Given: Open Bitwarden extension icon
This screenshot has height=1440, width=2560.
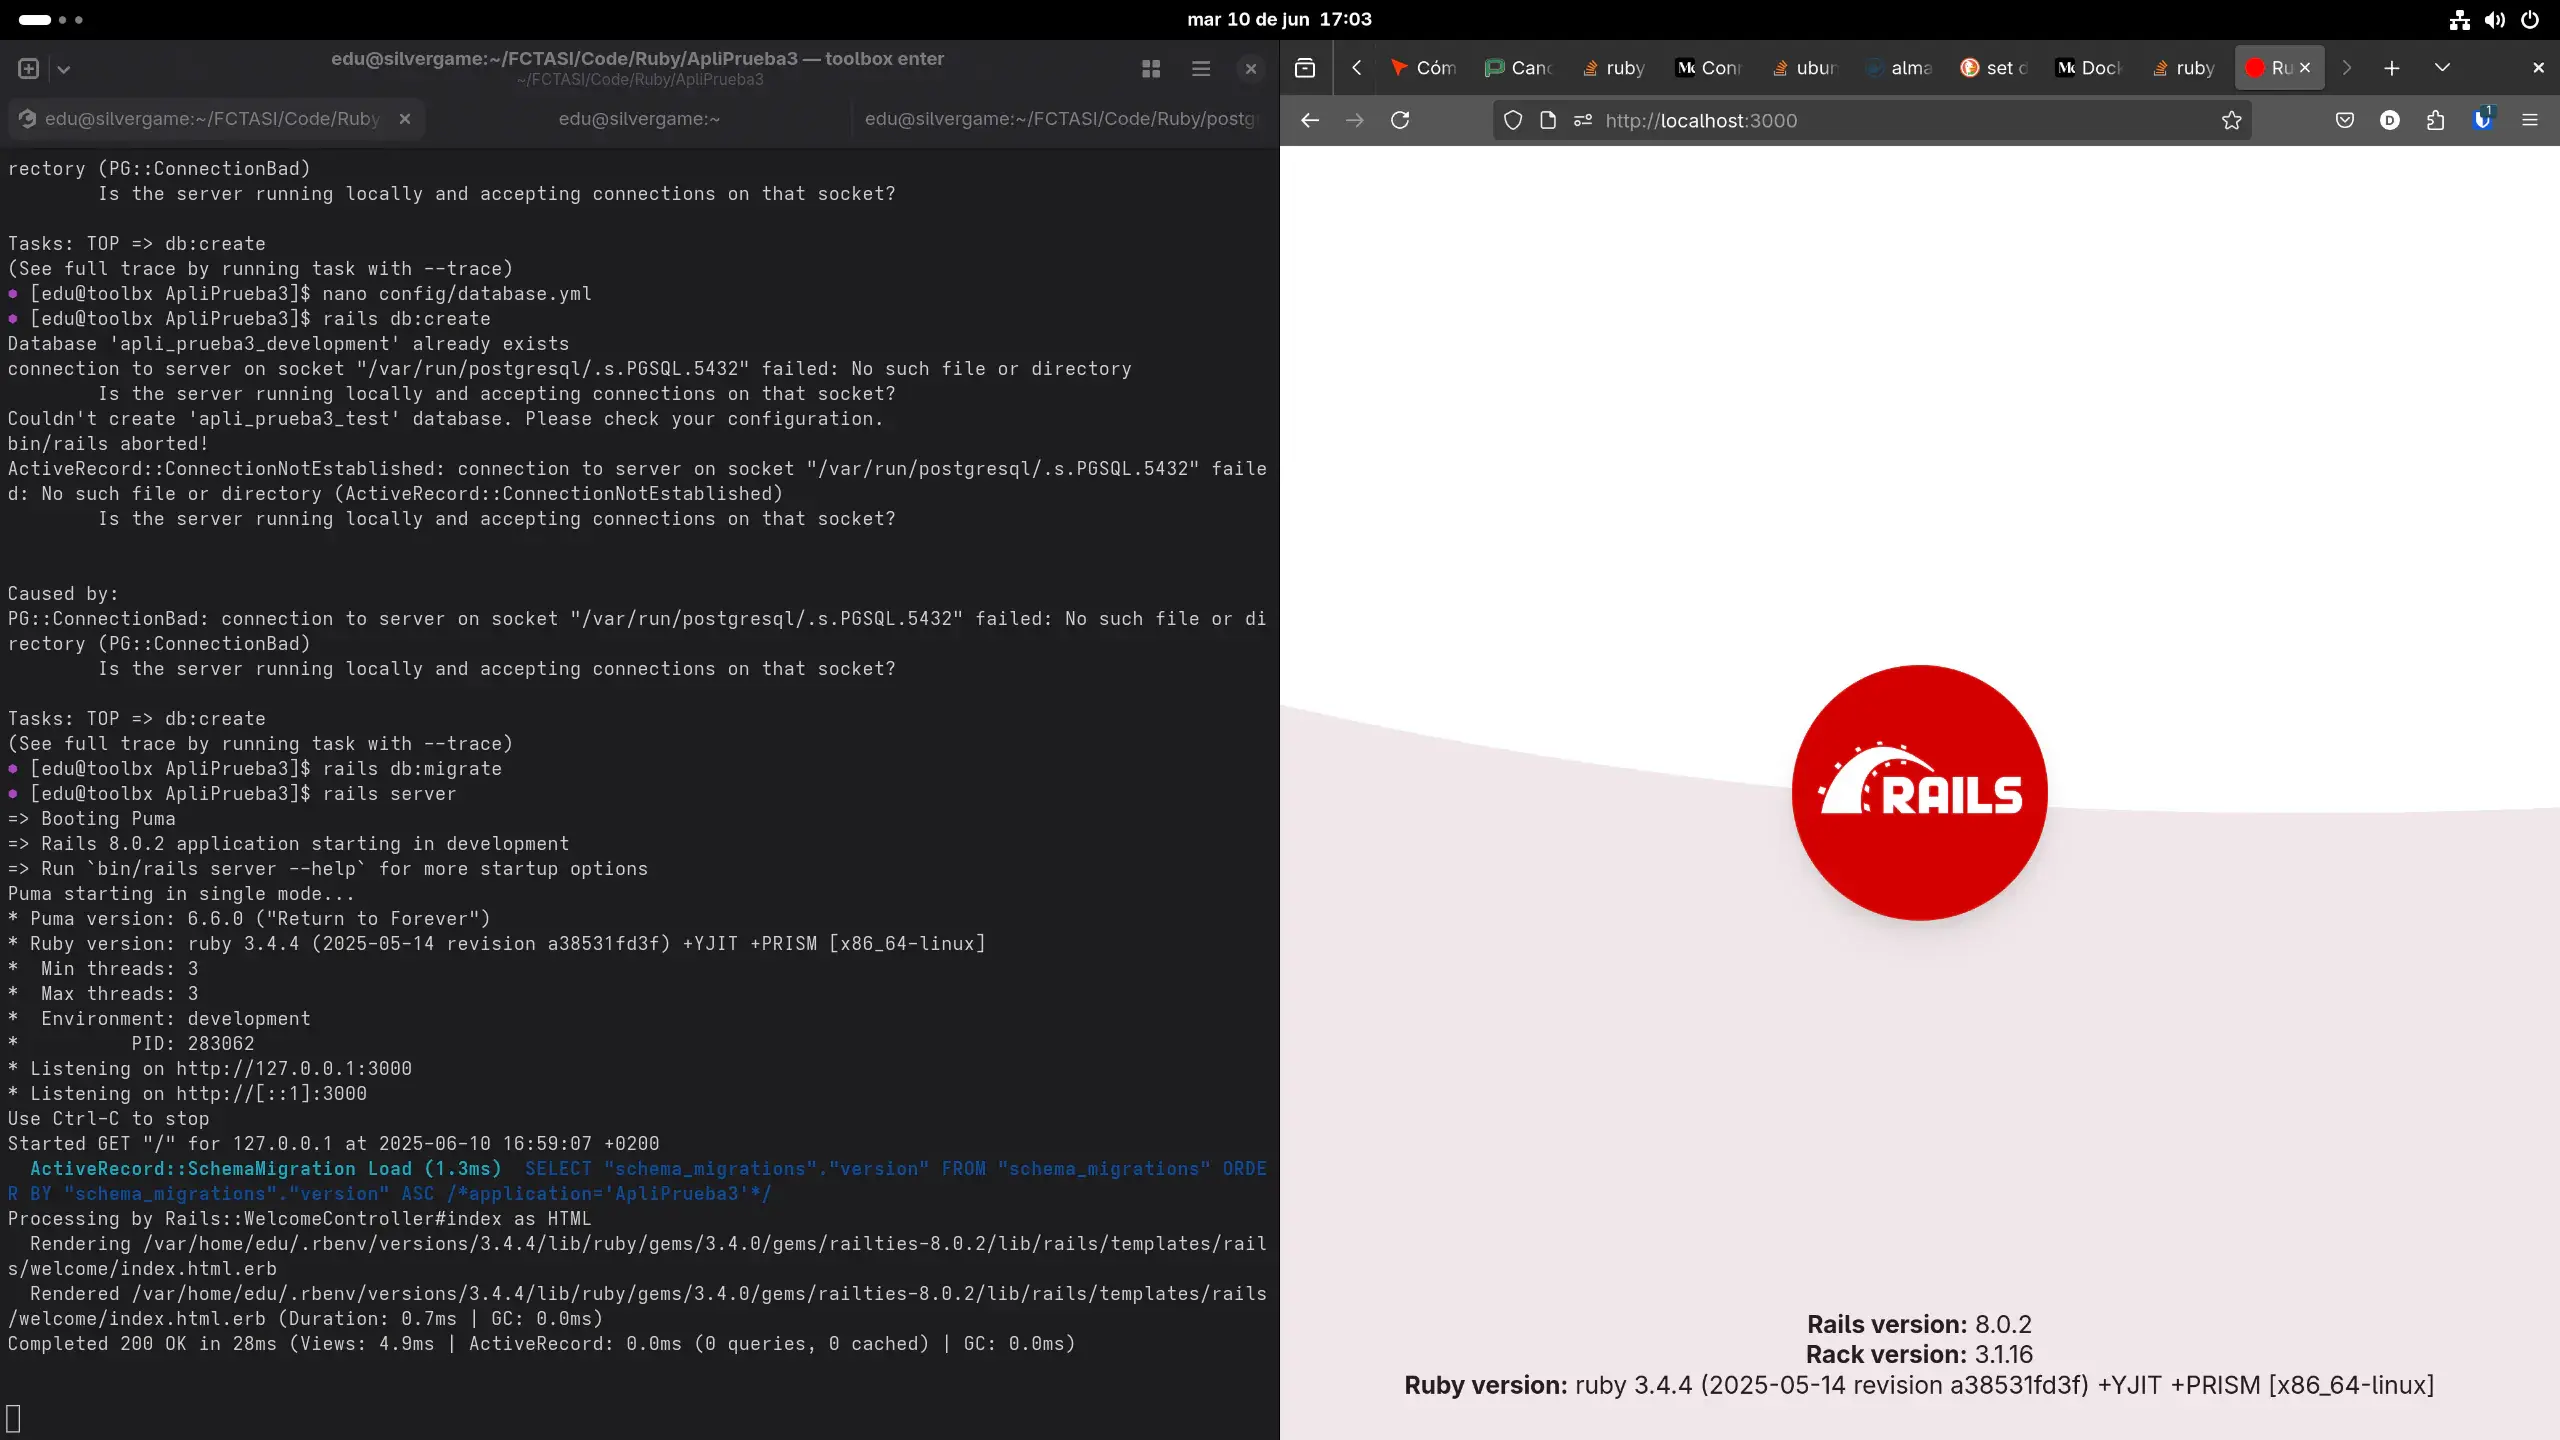Looking at the screenshot, I should (x=2482, y=120).
